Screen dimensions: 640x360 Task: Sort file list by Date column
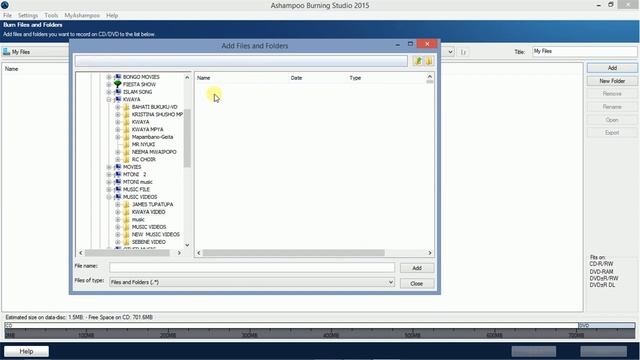[296, 78]
